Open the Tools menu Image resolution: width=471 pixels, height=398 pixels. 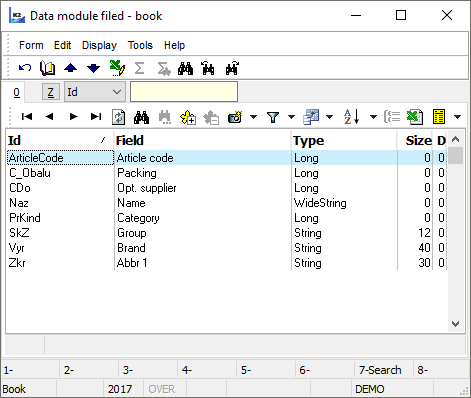[x=140, y=45]
